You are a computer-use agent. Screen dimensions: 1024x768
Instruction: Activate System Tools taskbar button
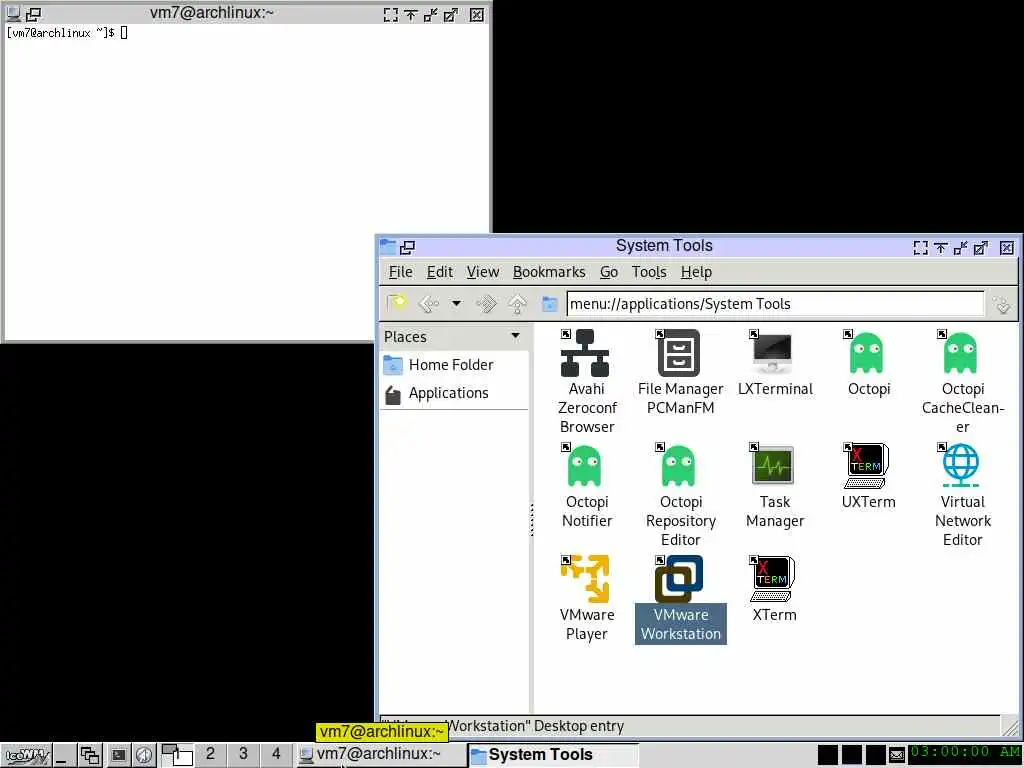(x=552, y=755)
